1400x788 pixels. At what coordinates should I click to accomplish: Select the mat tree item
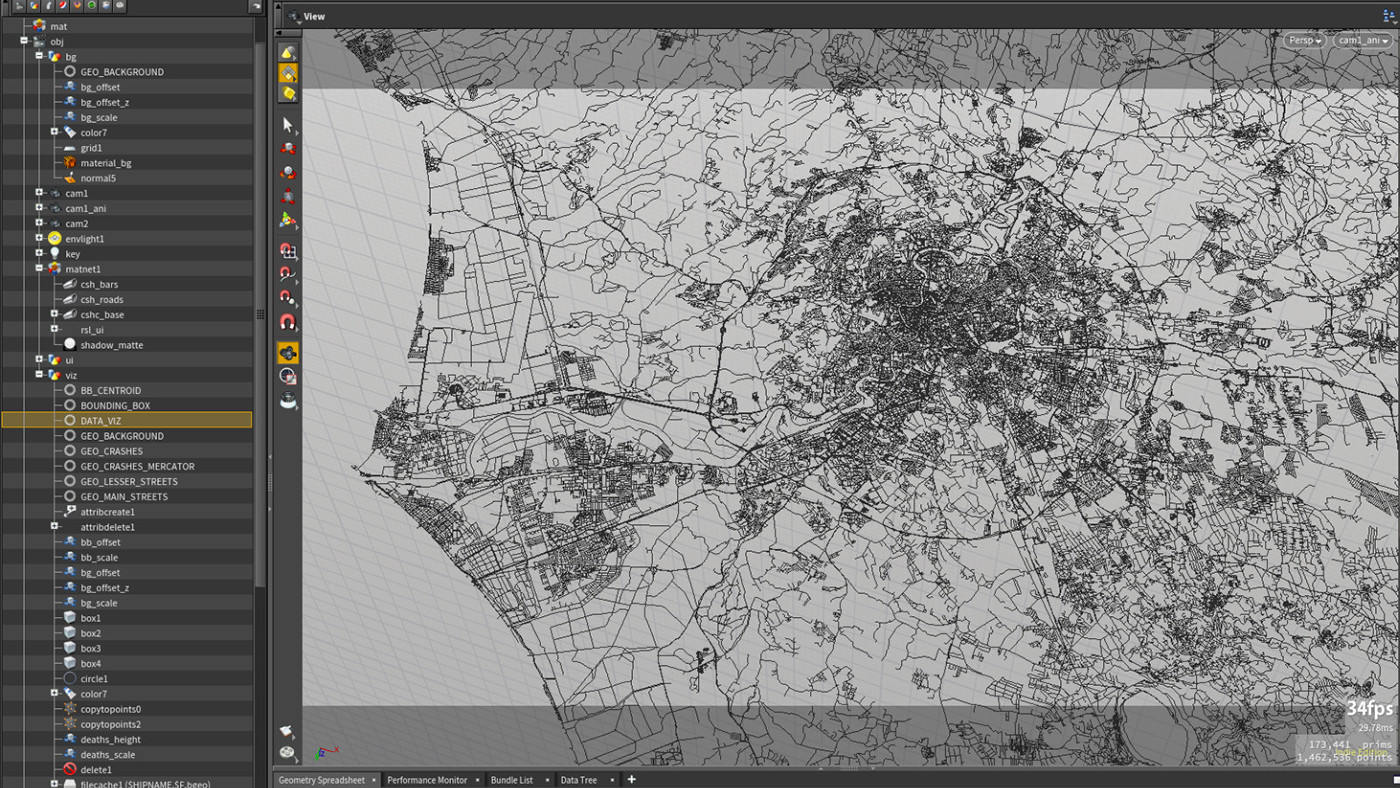[x=58, y=26]
